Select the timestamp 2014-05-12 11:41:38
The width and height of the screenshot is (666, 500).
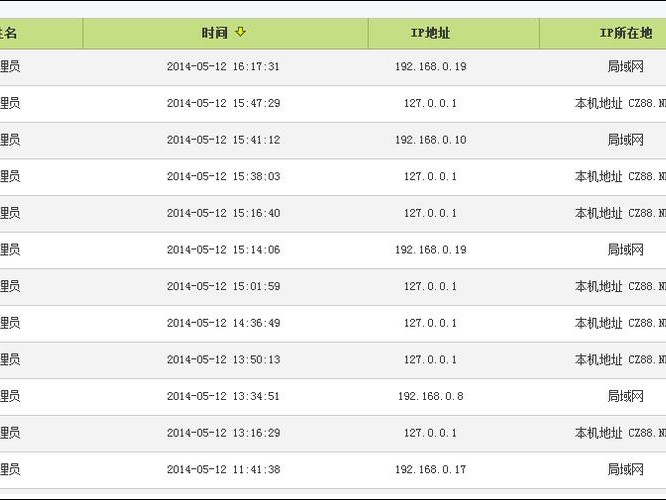pyautogui.click(x=223, y=469)
